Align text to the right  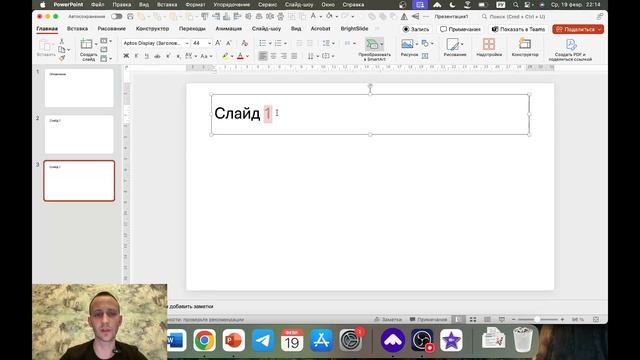[x=284, y=56]
